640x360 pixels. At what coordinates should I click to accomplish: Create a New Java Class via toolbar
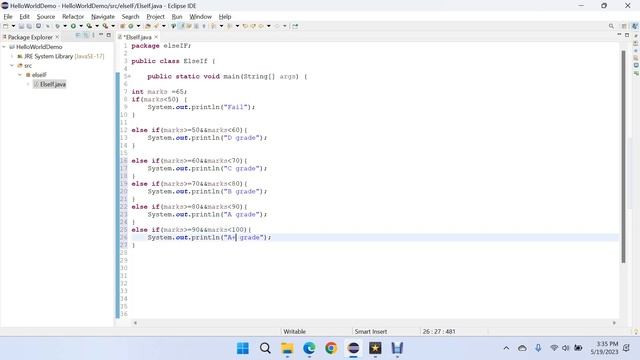point(131,26)
